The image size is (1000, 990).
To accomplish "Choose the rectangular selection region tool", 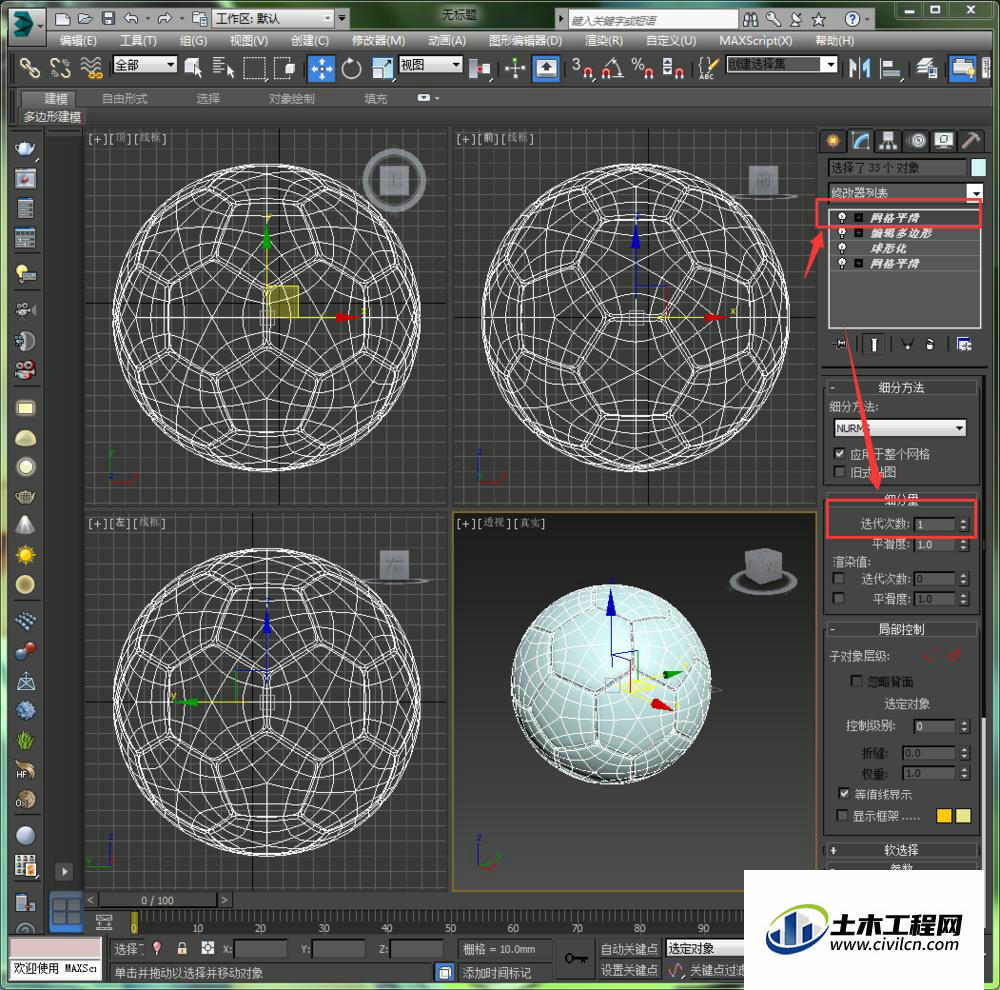I will tap(254, 68).
